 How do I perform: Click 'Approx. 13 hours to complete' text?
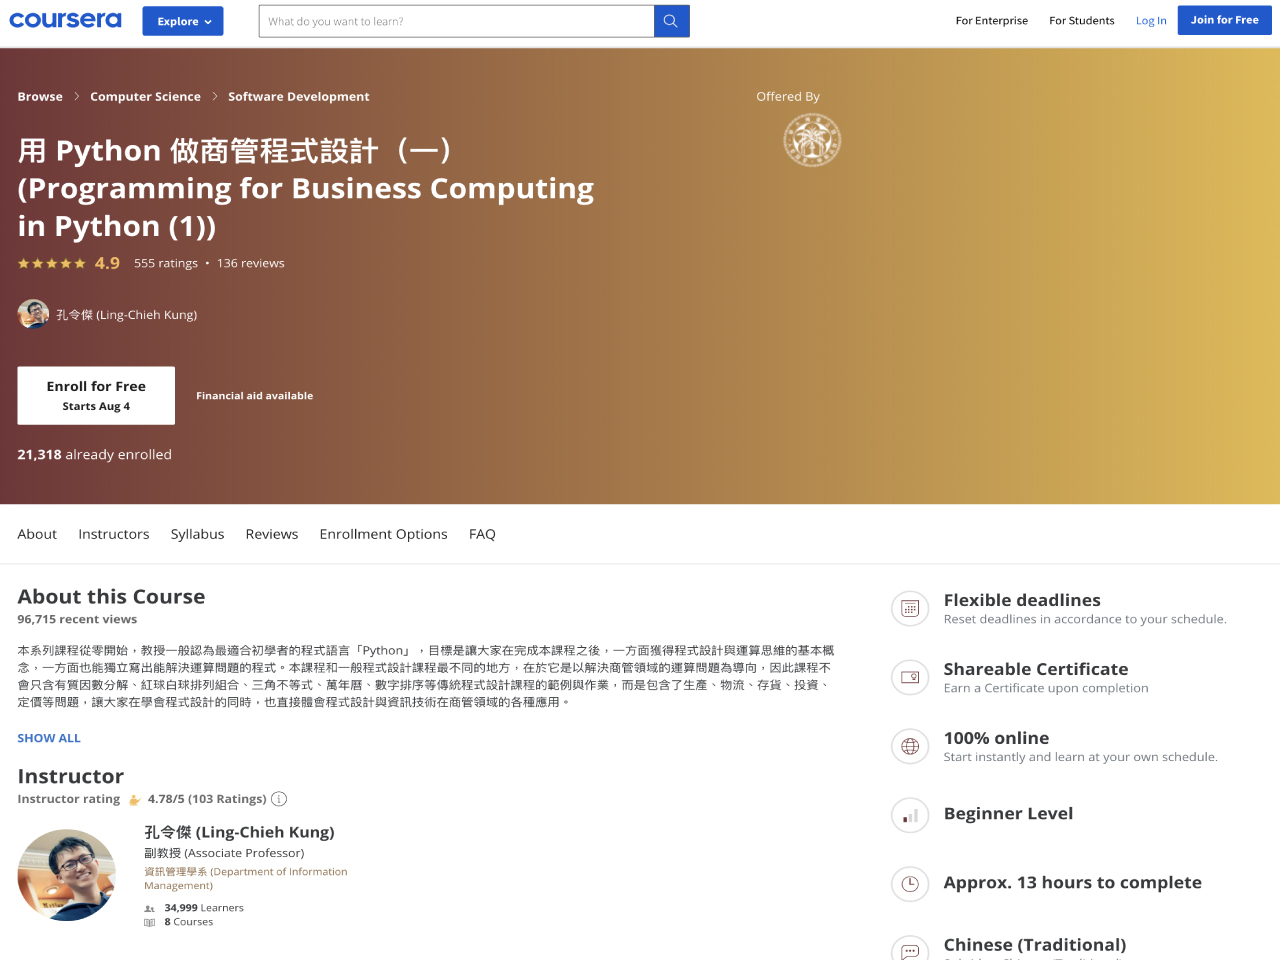pos(1073,883)
